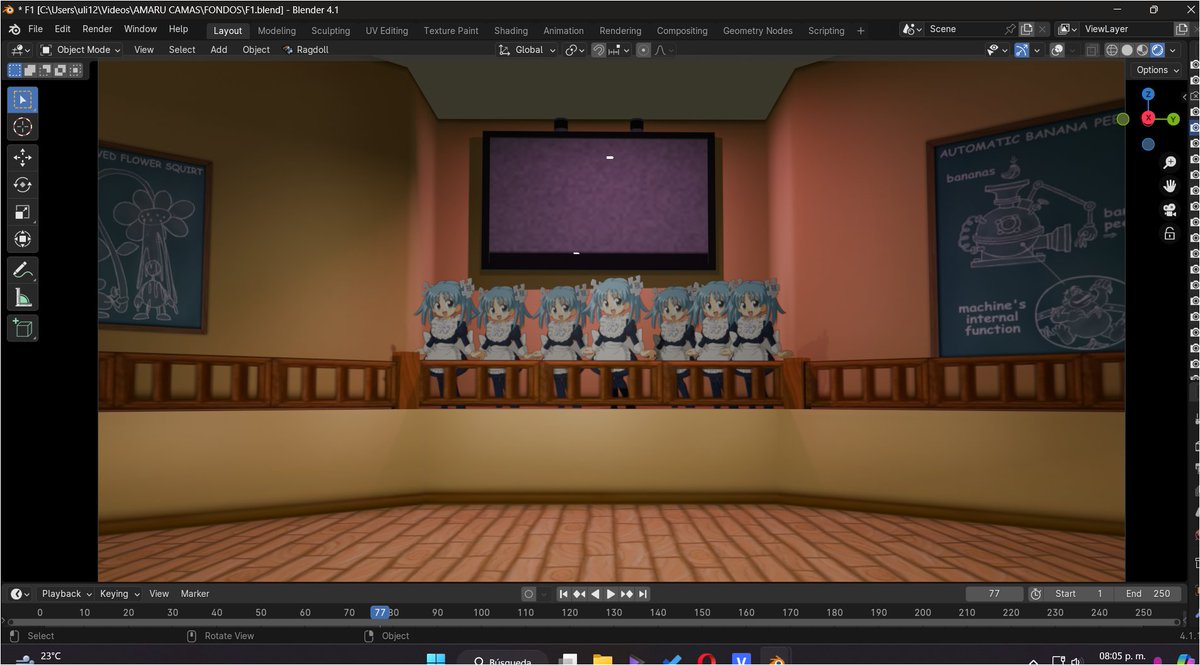Click the frame 77 playhead marker
This screenshot has height=665, width=1200.
pos(379,612)
